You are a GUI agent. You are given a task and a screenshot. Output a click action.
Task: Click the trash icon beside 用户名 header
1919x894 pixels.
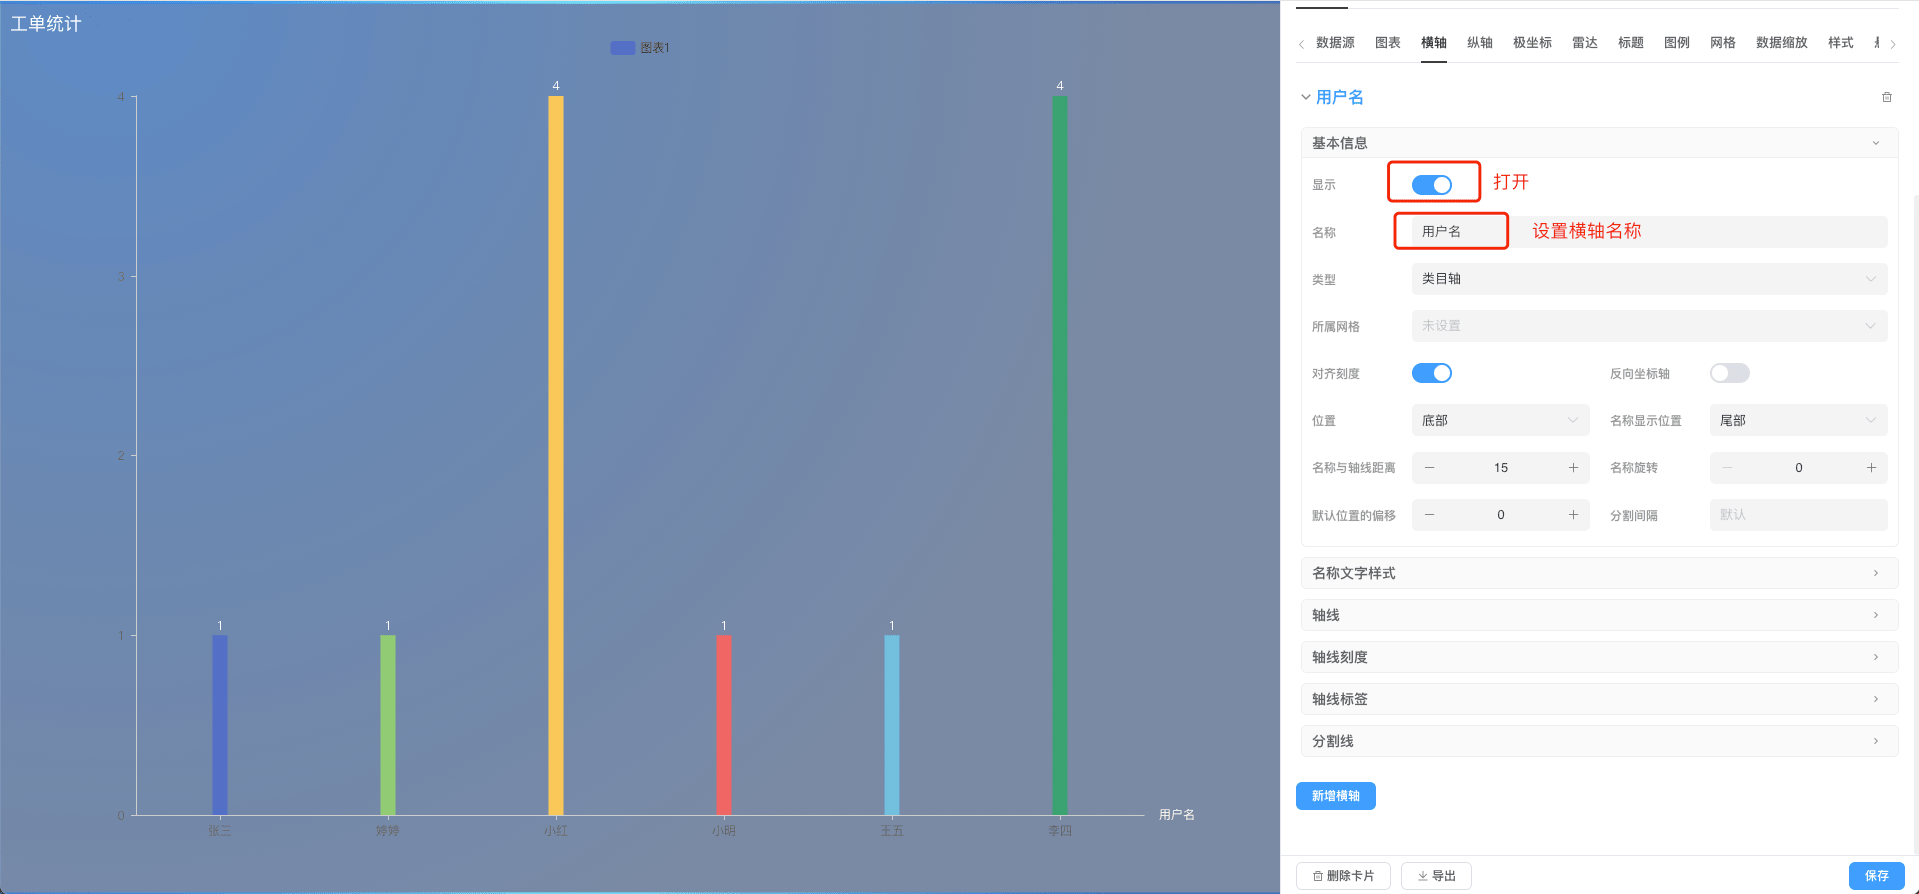pos(1886,97)
